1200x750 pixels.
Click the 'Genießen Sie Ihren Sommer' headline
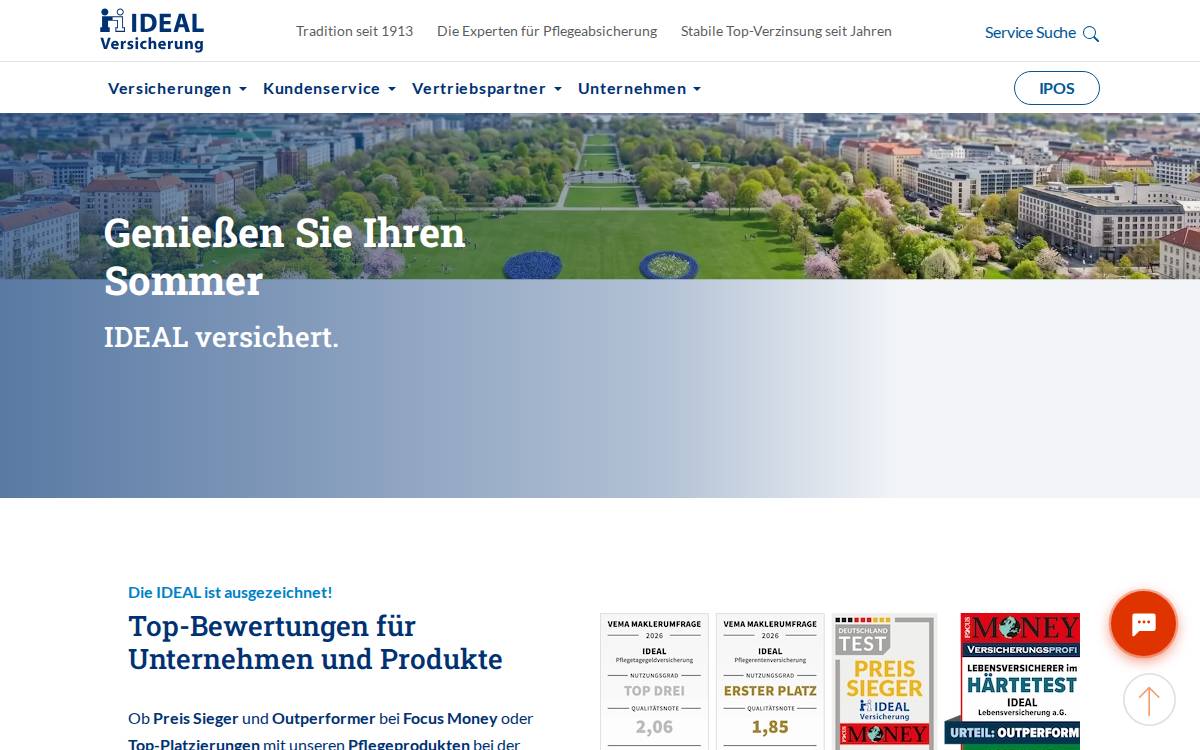point(285,257)
